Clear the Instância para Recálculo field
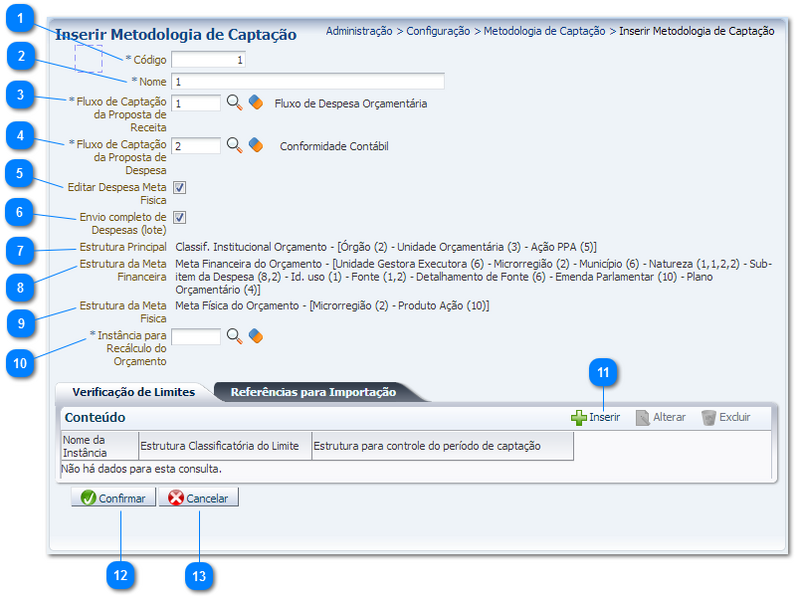This screenshot has width=800, height=599. click(254, 336)
